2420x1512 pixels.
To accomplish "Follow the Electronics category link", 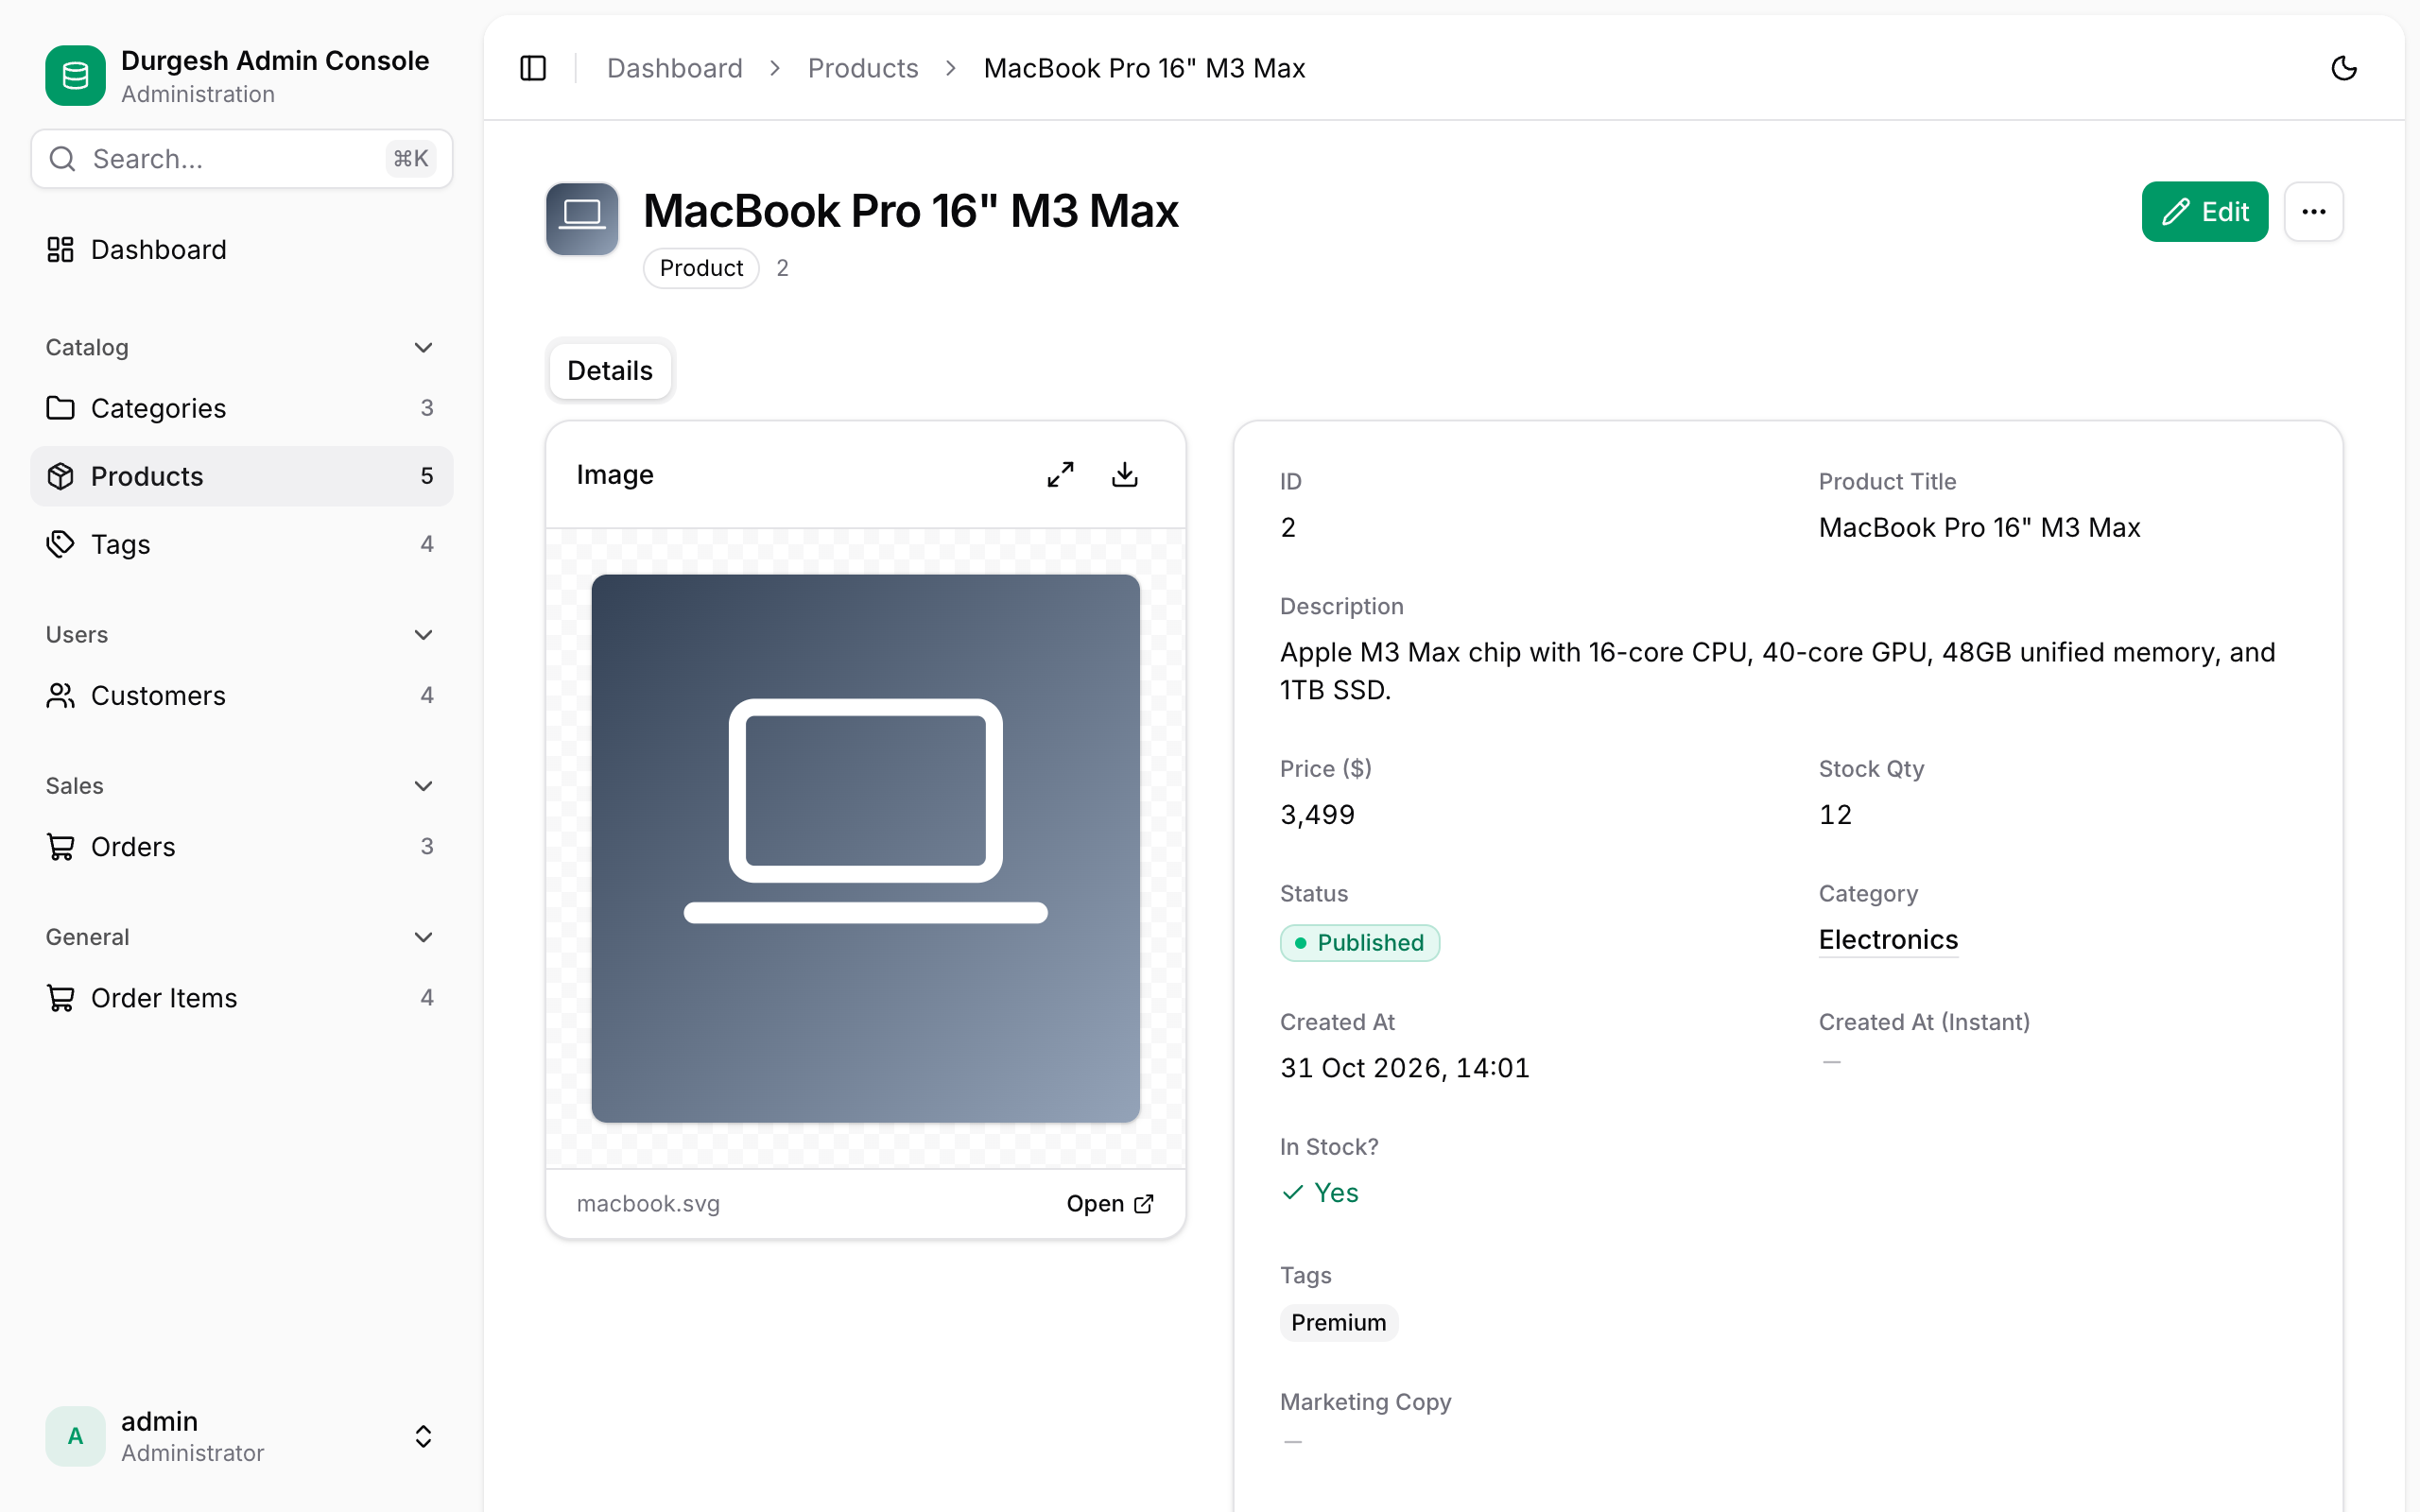I will tap(1888, 940).
